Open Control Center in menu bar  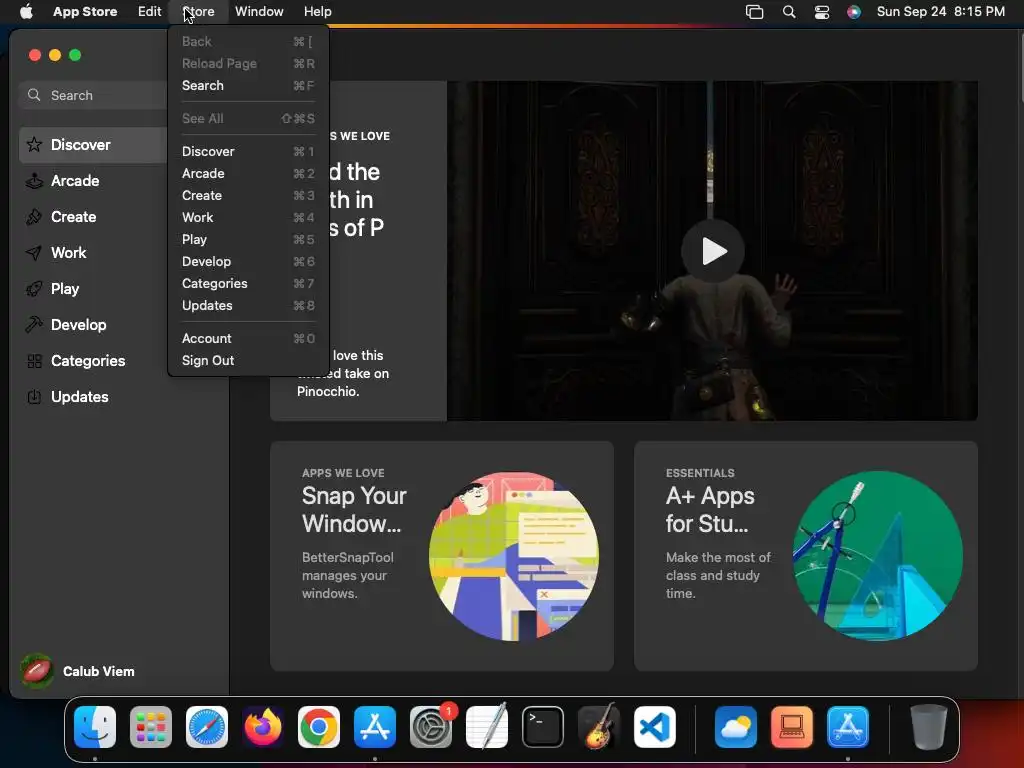pyautogui.click(x=822, y=12)
